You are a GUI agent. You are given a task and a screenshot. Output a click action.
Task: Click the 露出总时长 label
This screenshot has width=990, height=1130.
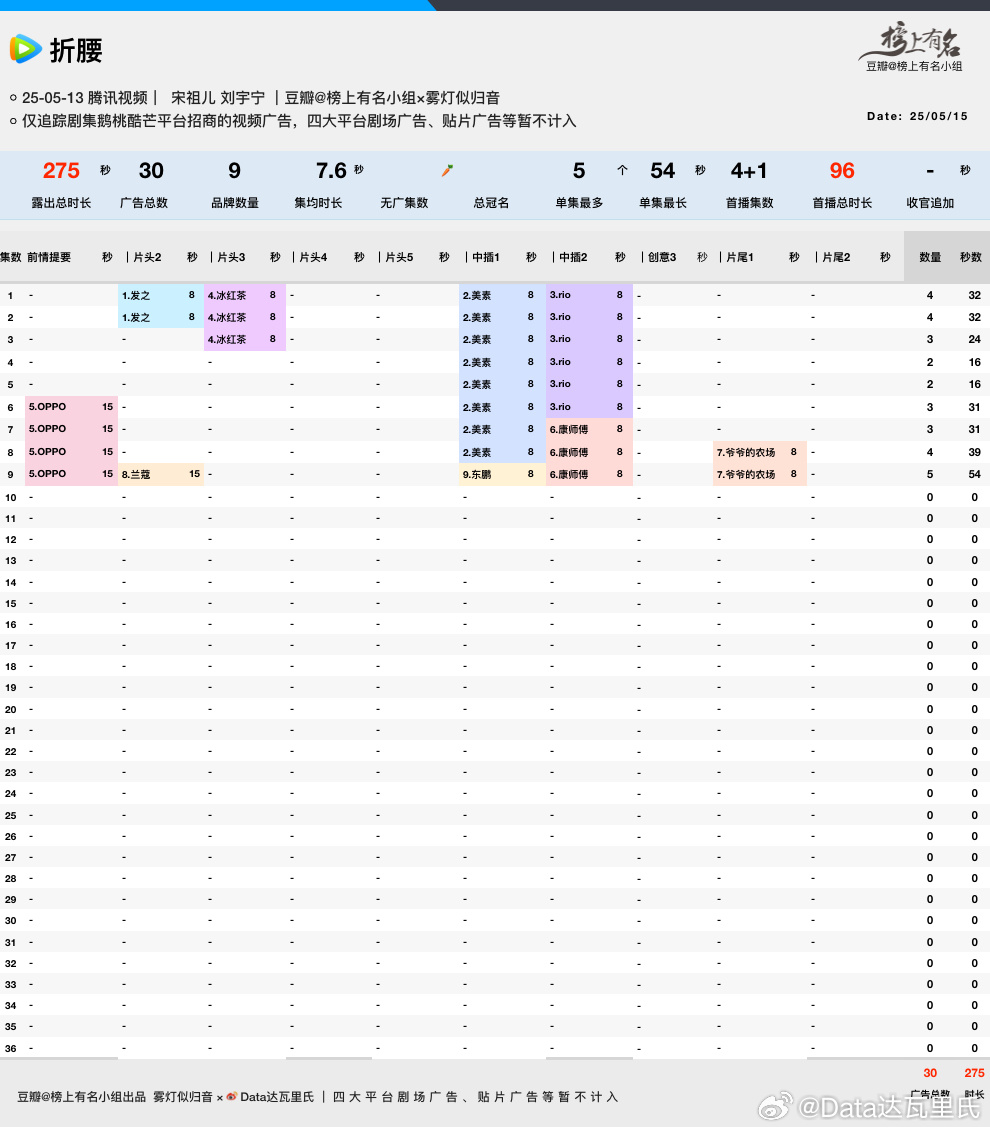(x=61, y=203)
